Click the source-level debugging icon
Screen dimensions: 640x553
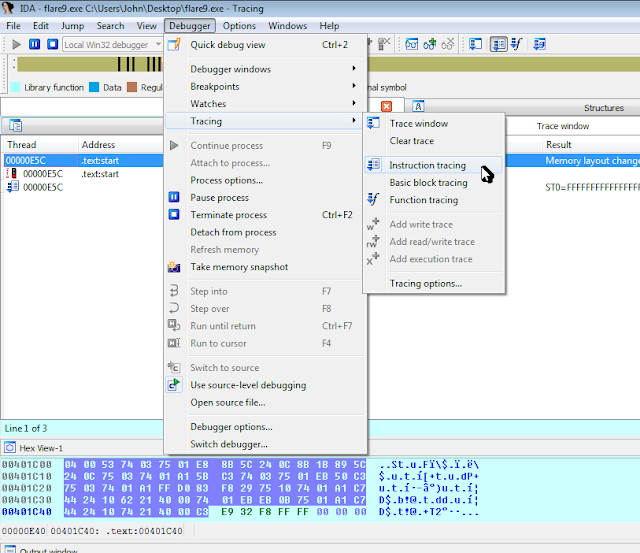pos(174,385)
